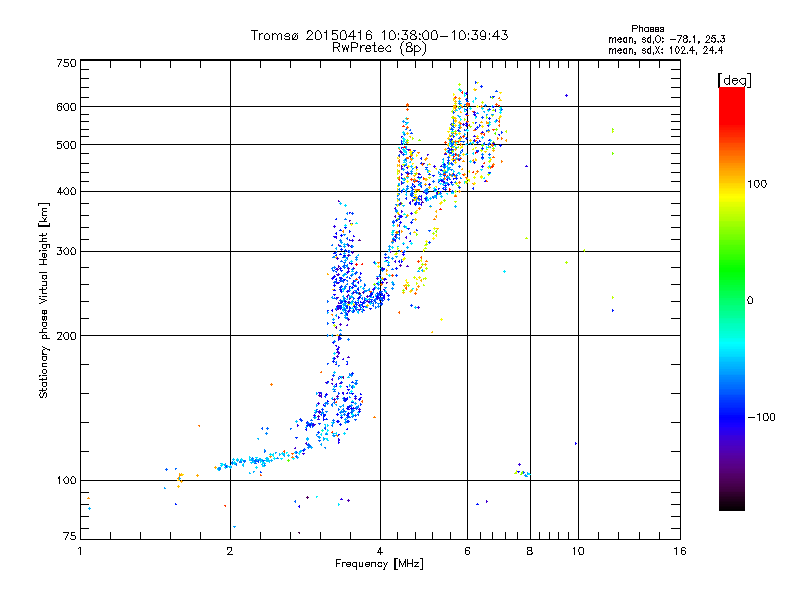Click the y-axis tick label '200'
The width and height of the screenshot is (800, 600).
tap(66, 336)
